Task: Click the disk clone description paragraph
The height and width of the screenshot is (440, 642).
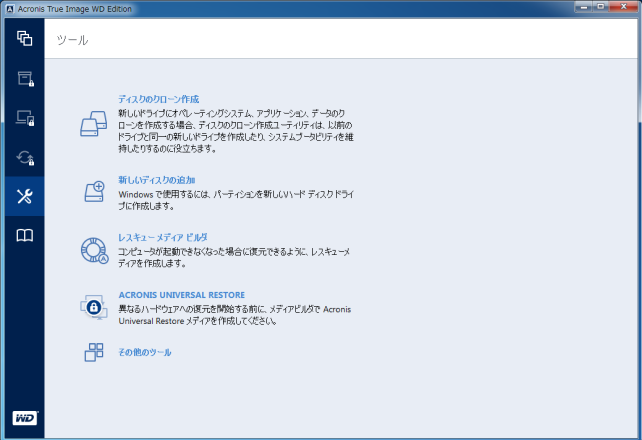Action: point(236,131)
